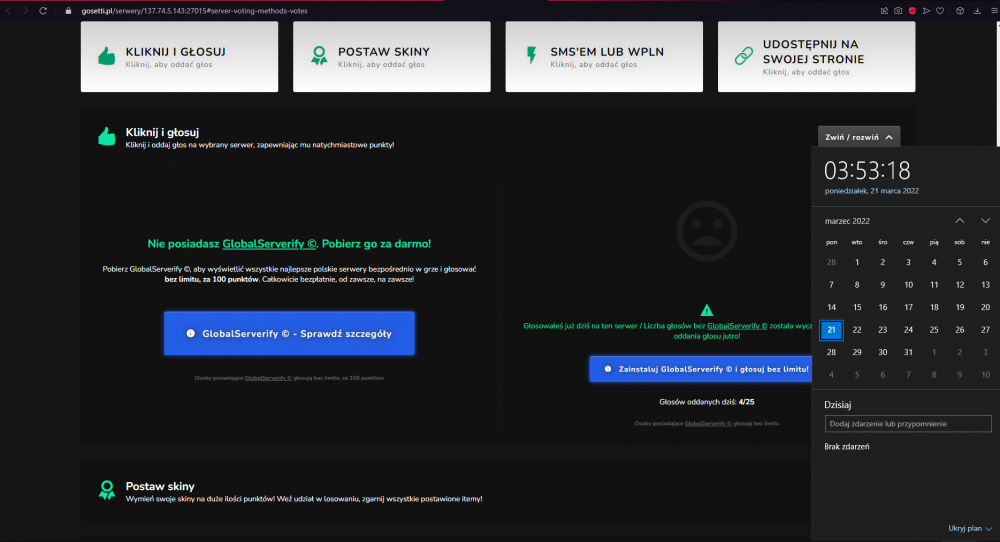Click the edit page share icon in address bar
This screenshot has width=1000, height=542.
pos(884,11)
